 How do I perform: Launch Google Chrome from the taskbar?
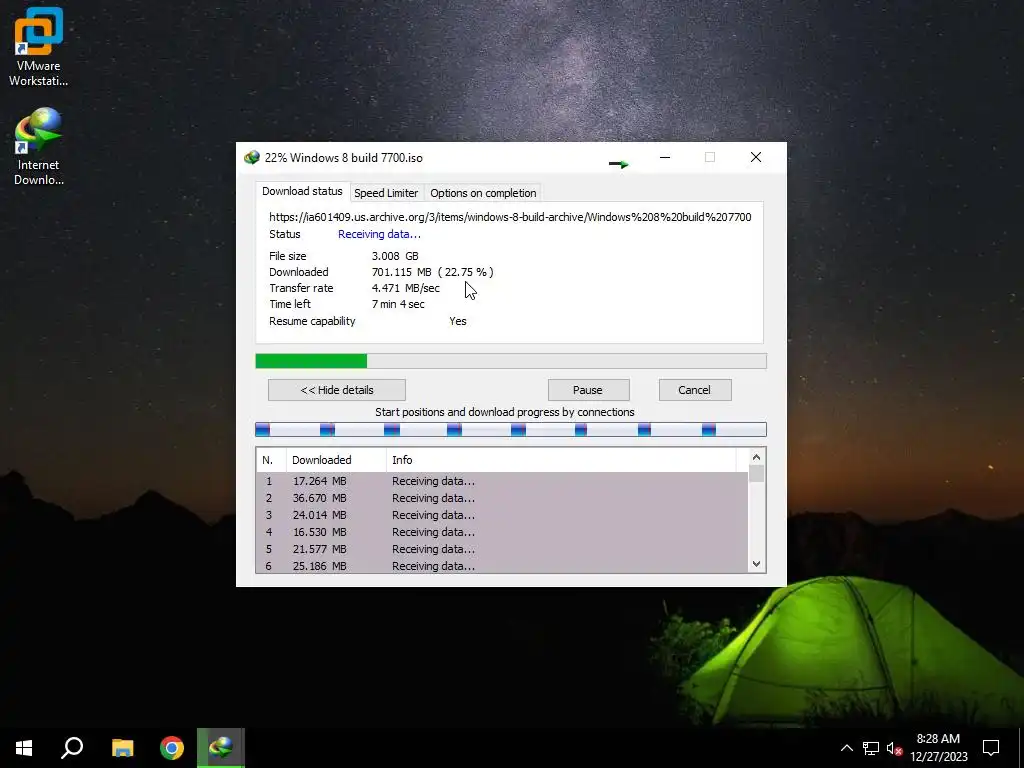tap(172, 748)
